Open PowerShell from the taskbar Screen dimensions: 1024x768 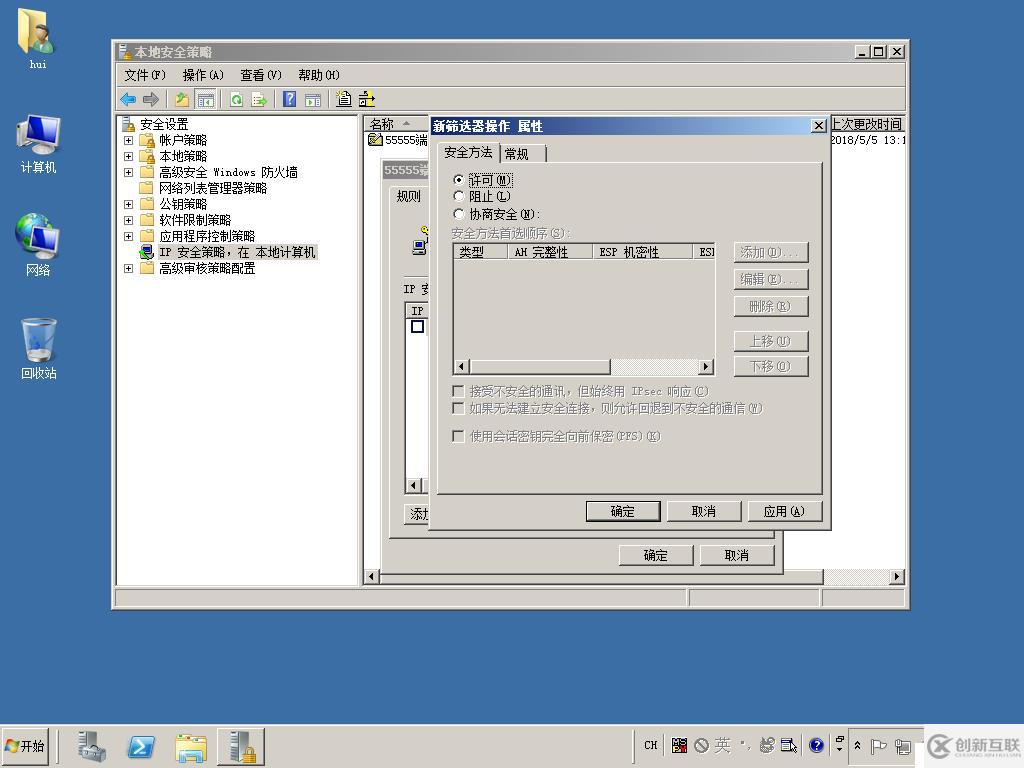pos(141,746)
